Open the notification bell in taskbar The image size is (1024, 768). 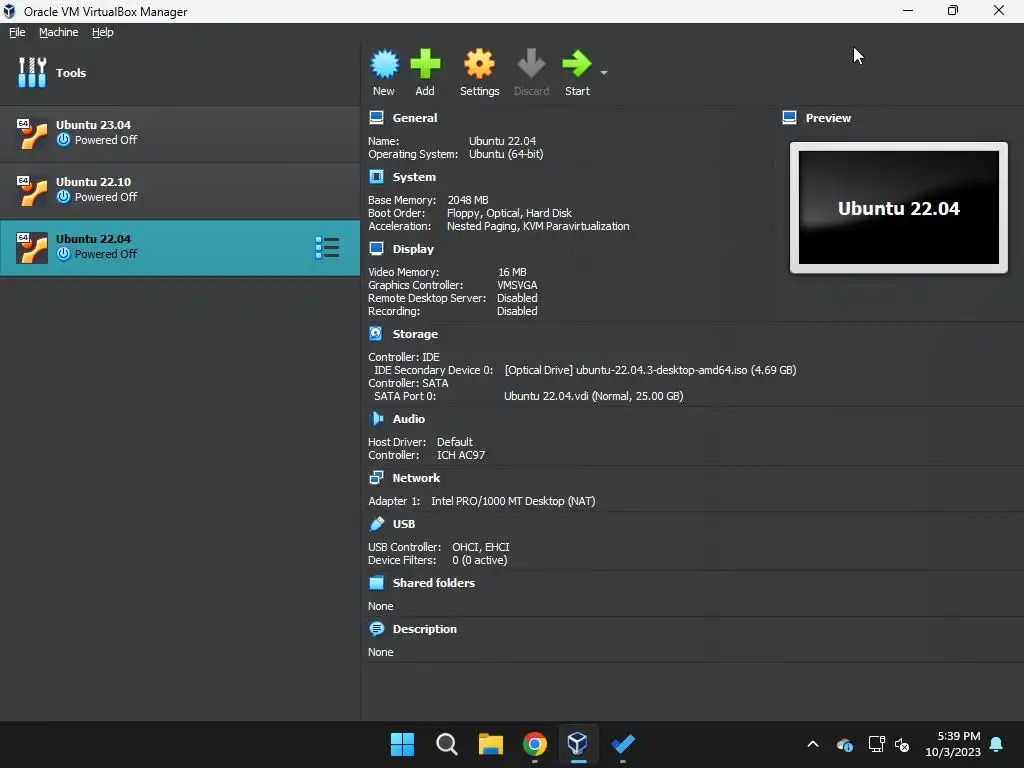click(x=997, y=744)
